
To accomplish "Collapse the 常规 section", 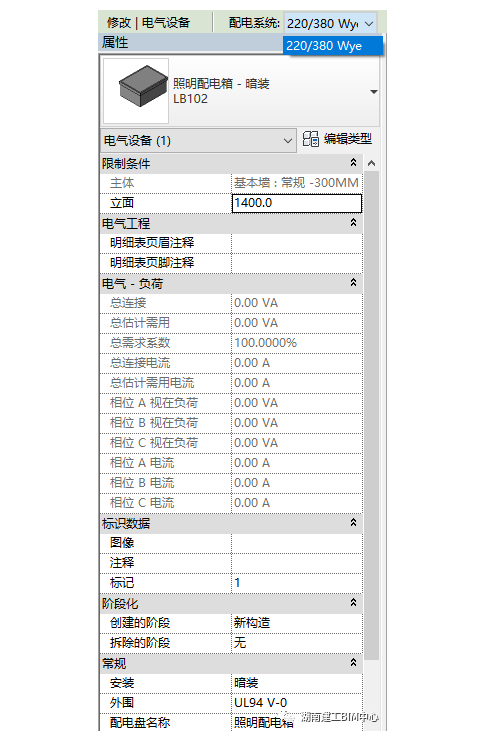I will click(x=353, y=663).
